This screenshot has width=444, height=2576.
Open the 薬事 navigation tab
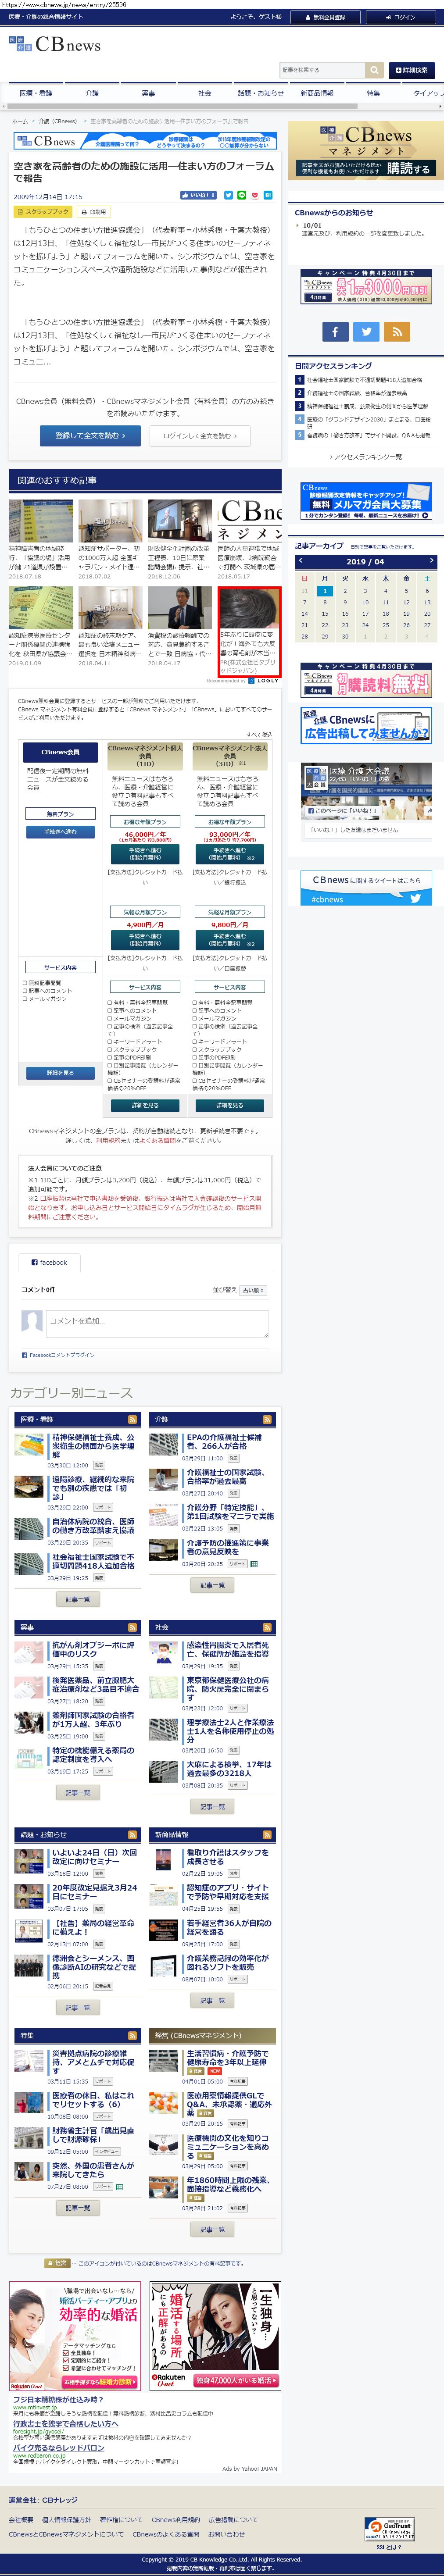point(148,93)
